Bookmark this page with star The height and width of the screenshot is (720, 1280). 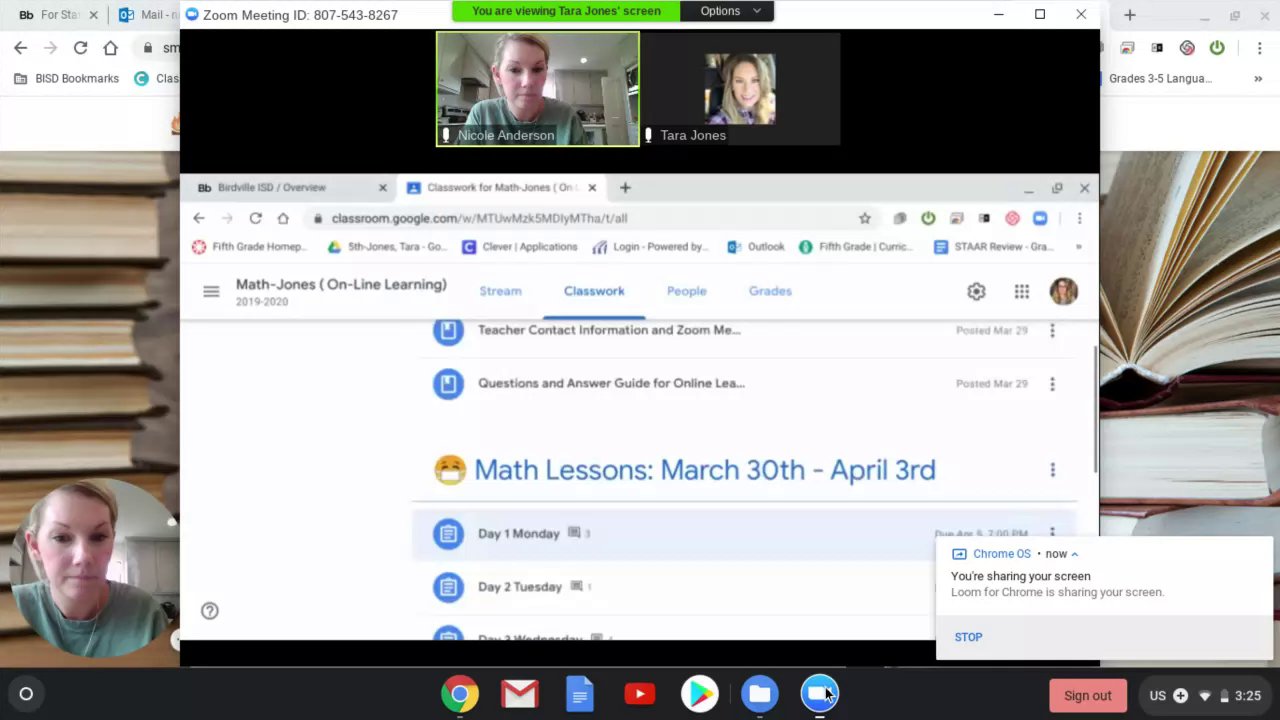tap(865, 218)
